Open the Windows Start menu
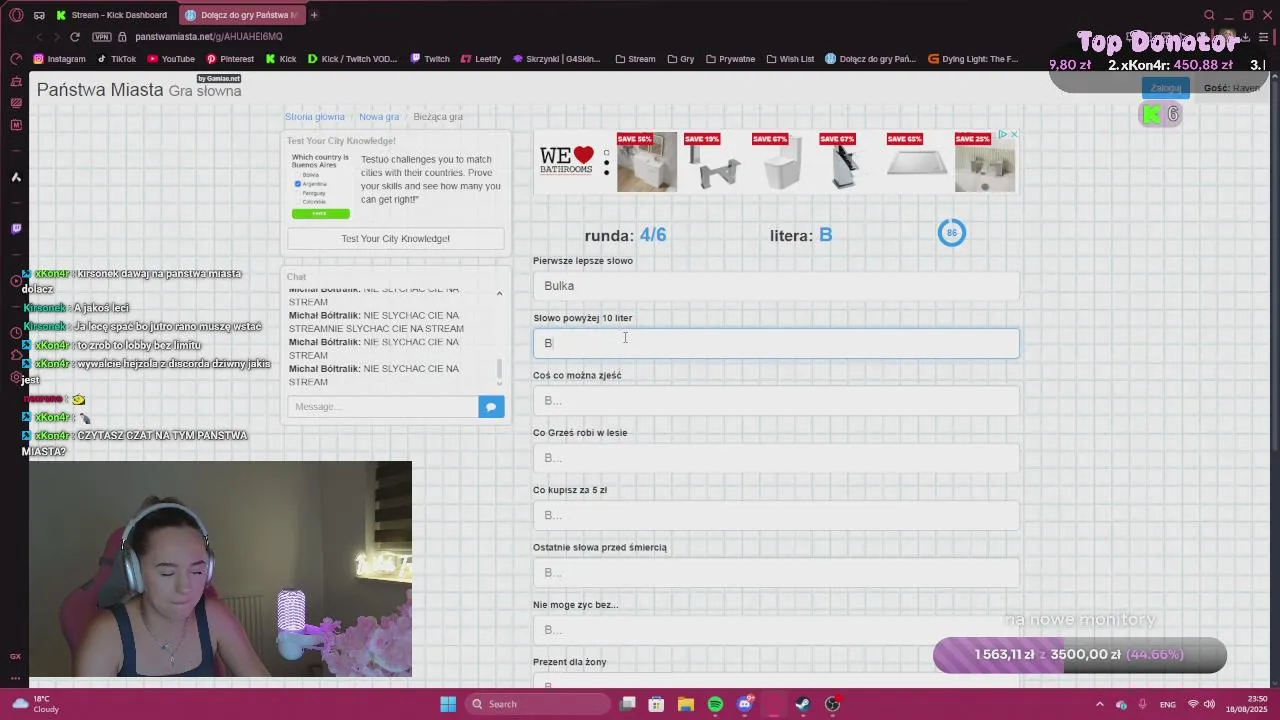This screenshot has width=1280, height=720. [x=448, y=704]
